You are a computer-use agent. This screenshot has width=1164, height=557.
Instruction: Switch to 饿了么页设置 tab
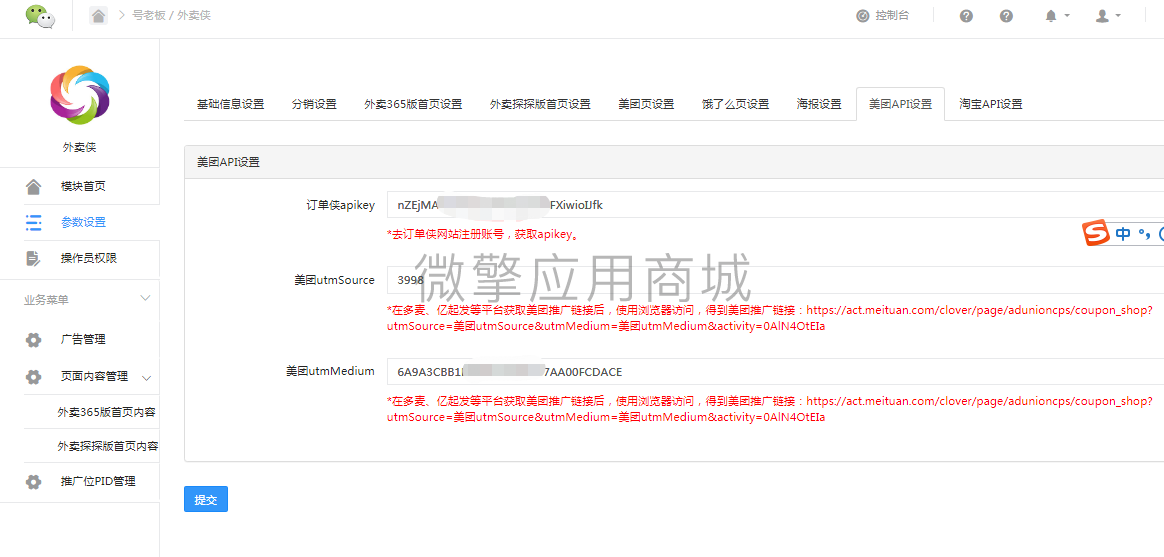click(x=735, y=104)
